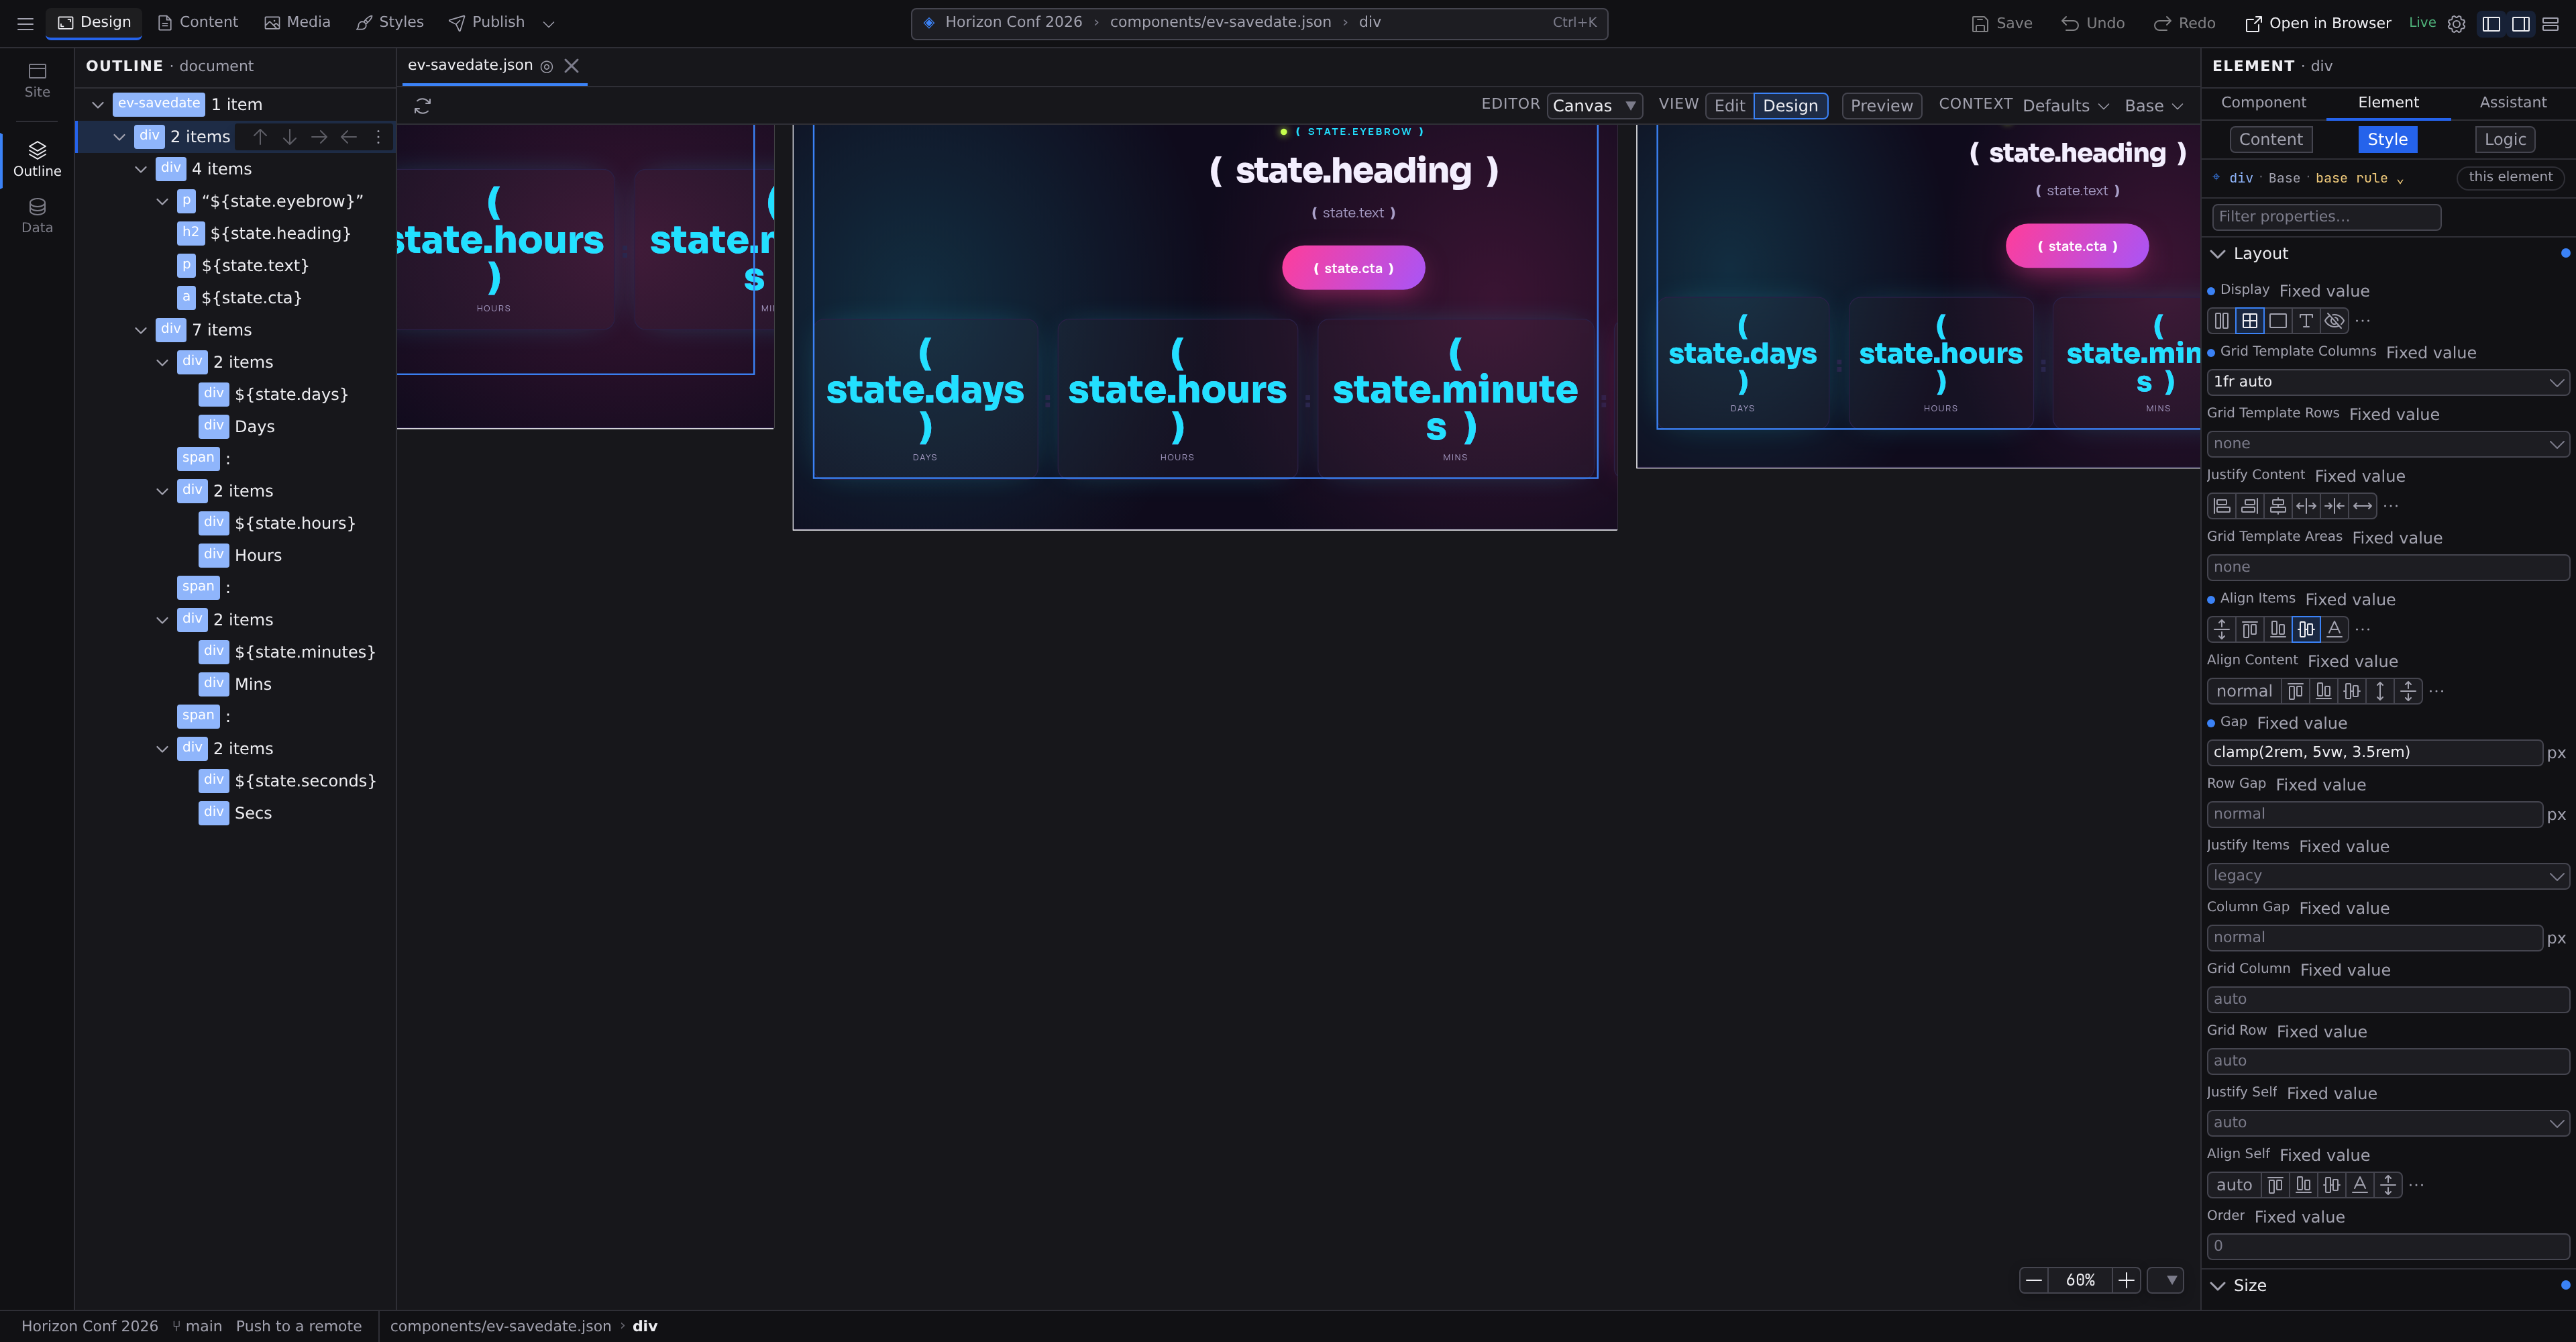Click Push to a remote
Screen dimensions: 2576x1342
coord(298,1326)
